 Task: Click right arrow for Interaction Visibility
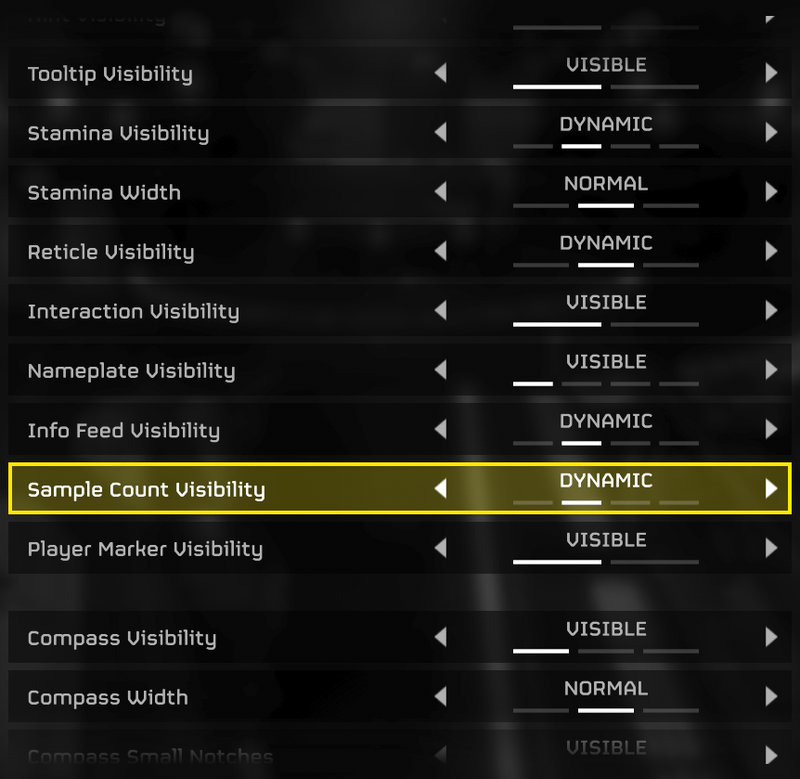tap(771, 311)
